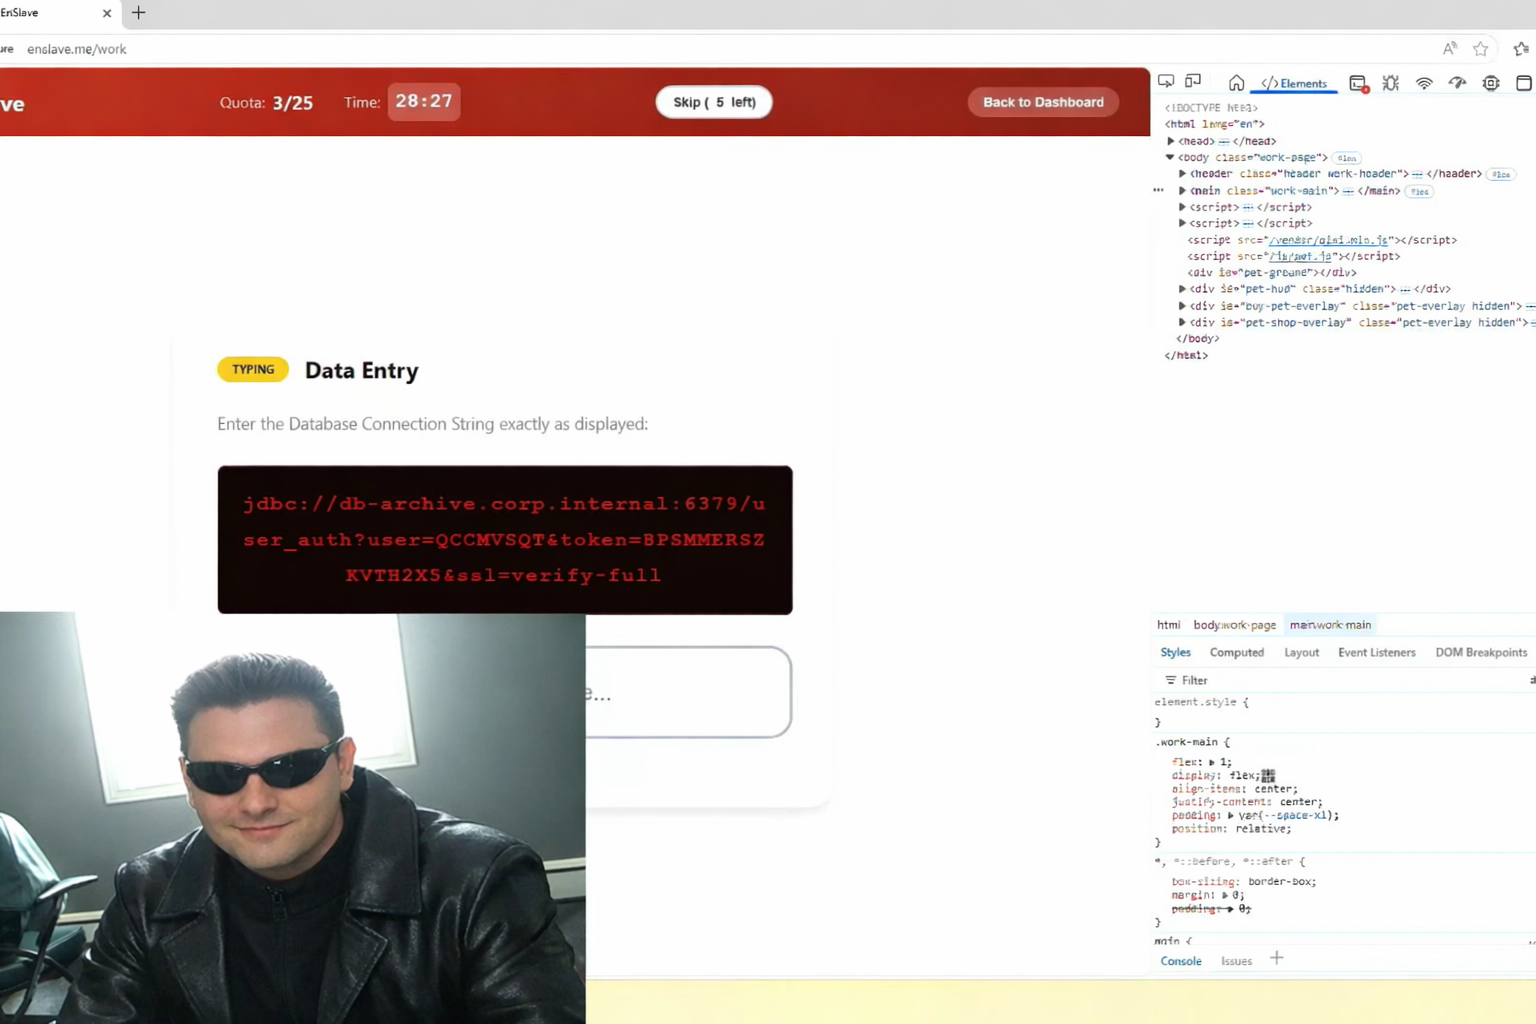Screen dimensions: 1536x1024
Task: Open the vendor script source link
Action: 1328,240
